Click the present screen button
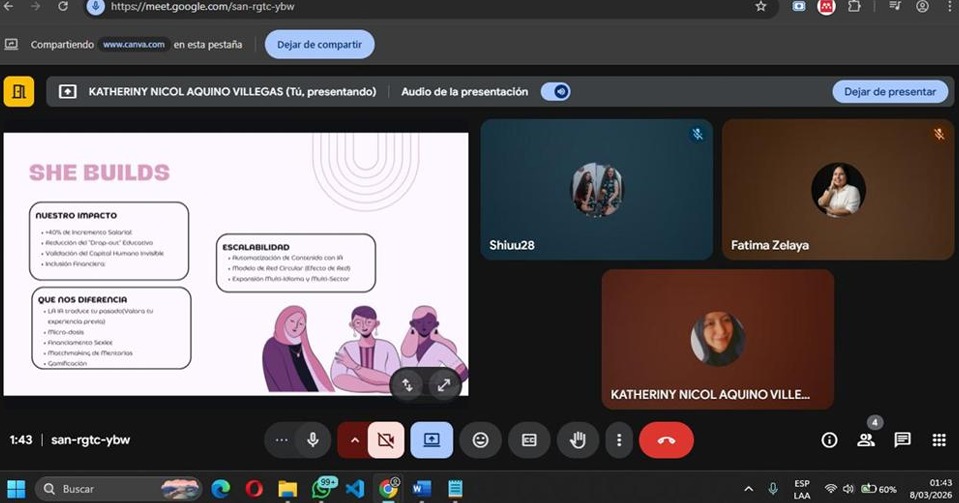959x503 pixels. point(432,440)
